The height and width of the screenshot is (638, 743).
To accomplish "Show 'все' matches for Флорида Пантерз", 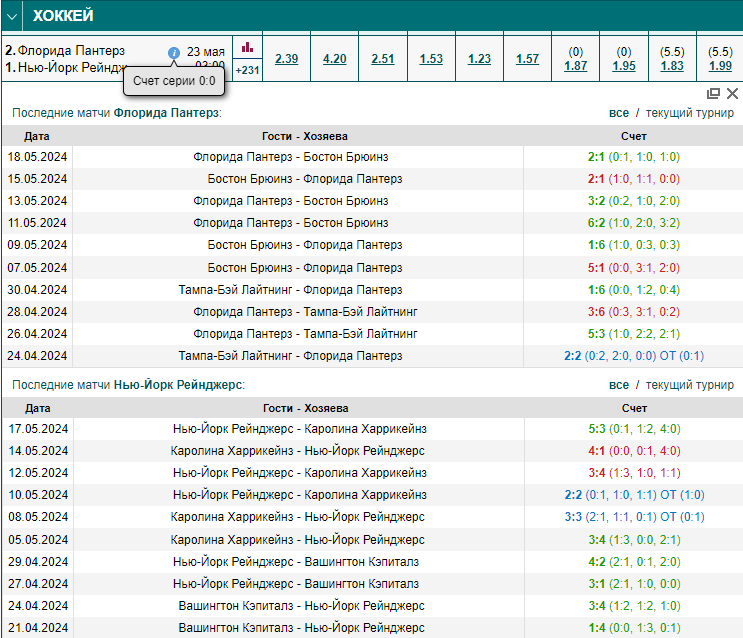I will [x=619, y=113].
